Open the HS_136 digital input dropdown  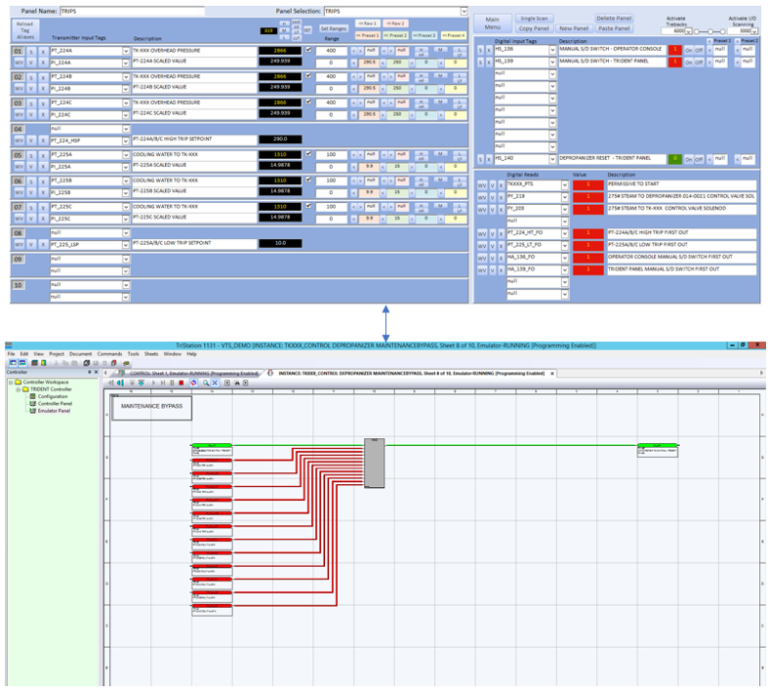click(x=553, y=50)
